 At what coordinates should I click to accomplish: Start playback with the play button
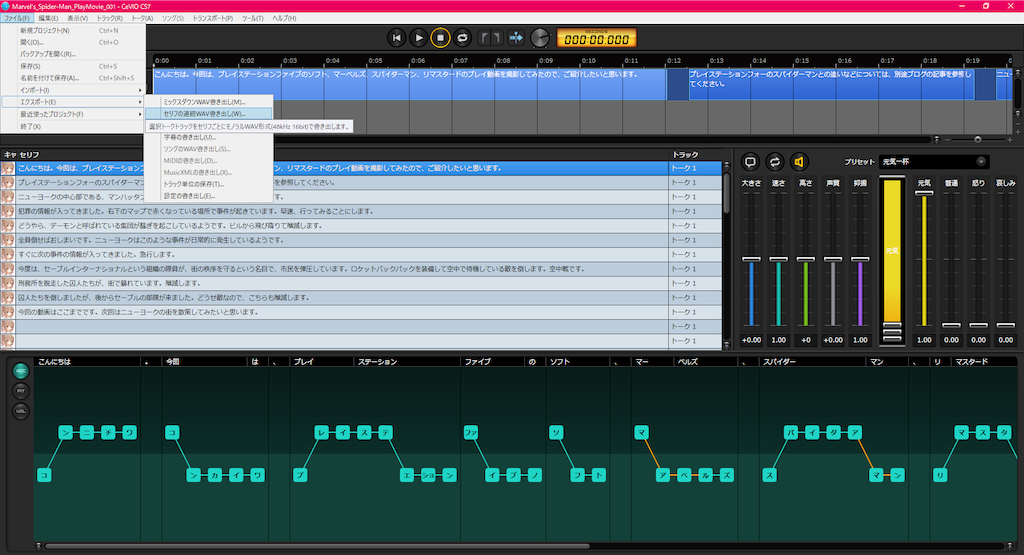[419, 38]
